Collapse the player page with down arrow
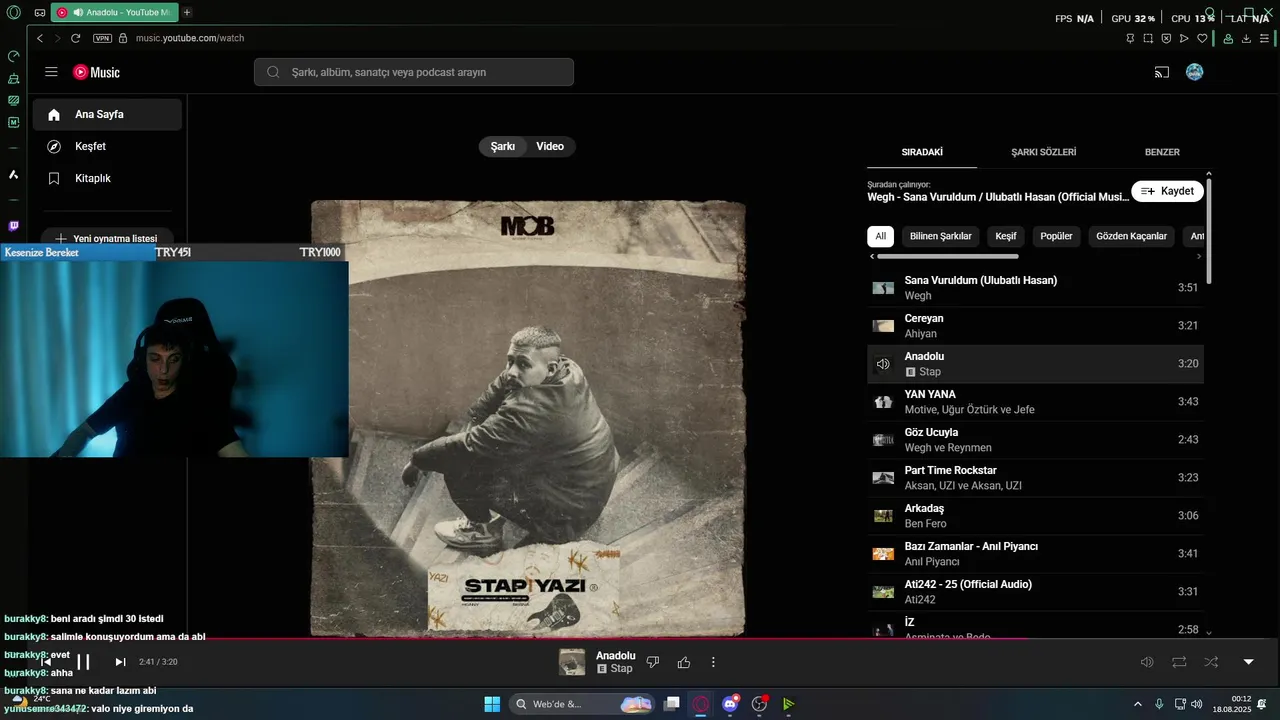Image resolution: width=1280 pixels, height=720 pixels. [x=1248, y=662]
